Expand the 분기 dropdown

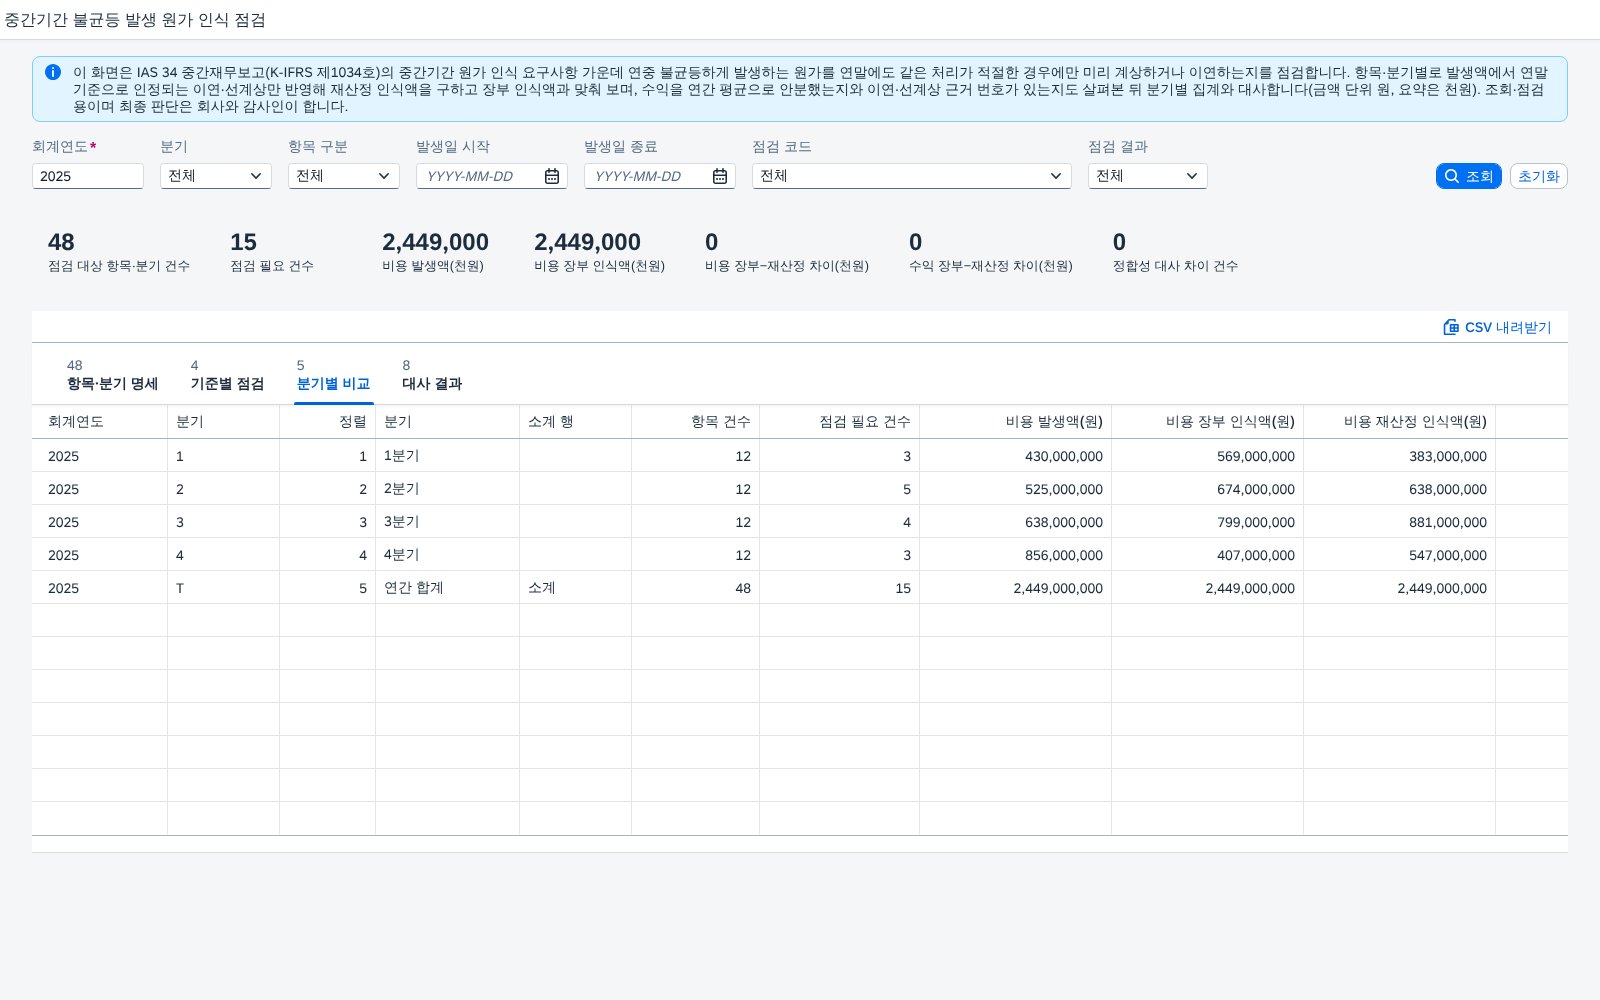pyautogui.click(x=216, y=176)
